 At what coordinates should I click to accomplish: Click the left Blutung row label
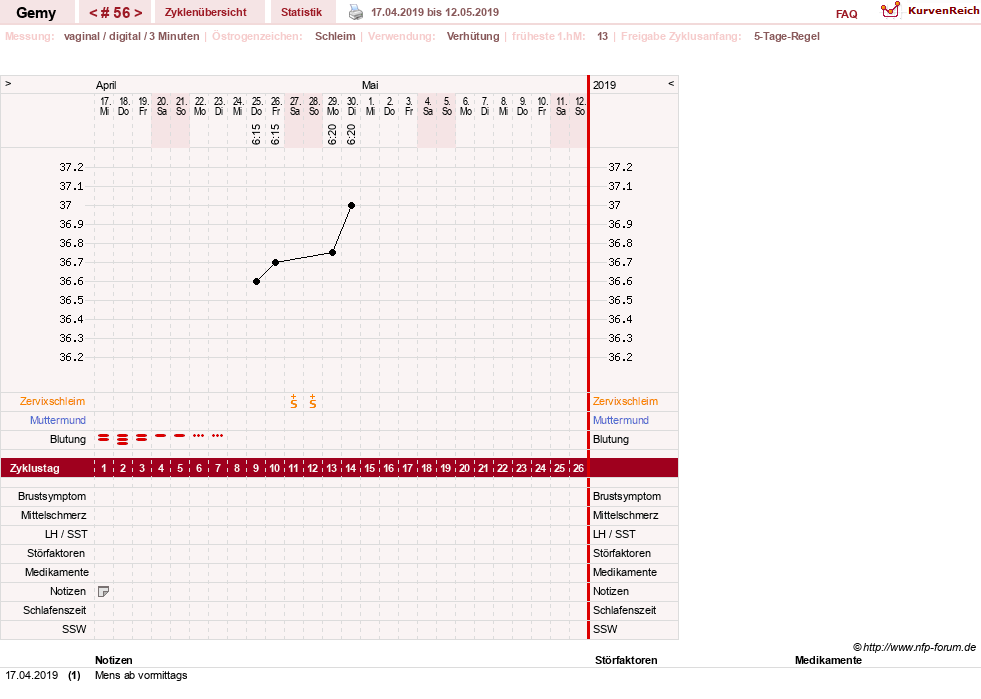[68, 439]
